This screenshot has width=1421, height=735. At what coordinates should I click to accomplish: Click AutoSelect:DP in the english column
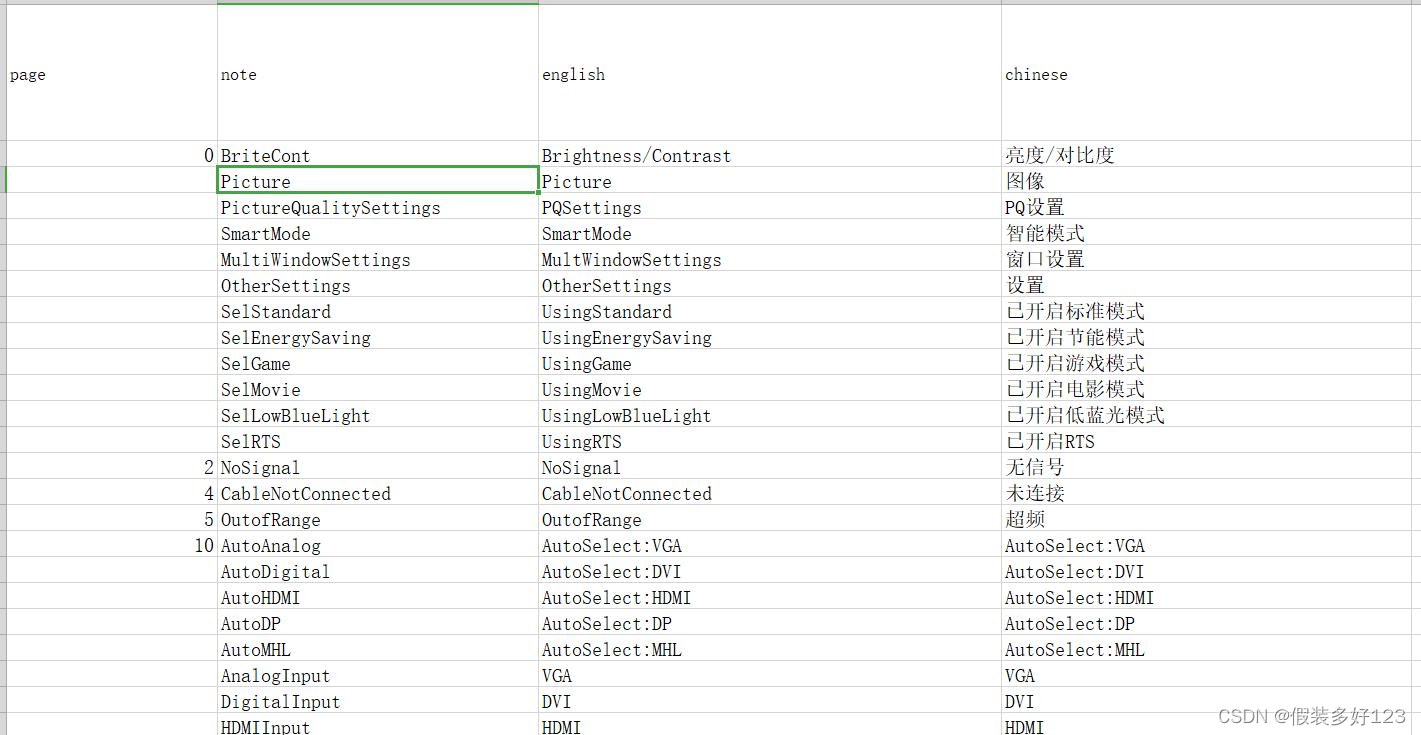click(x=770, y=623)
